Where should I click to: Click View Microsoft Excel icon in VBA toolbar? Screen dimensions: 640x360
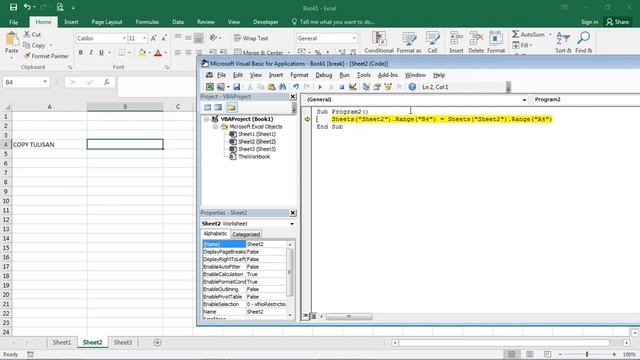click(x=209, y=87)
